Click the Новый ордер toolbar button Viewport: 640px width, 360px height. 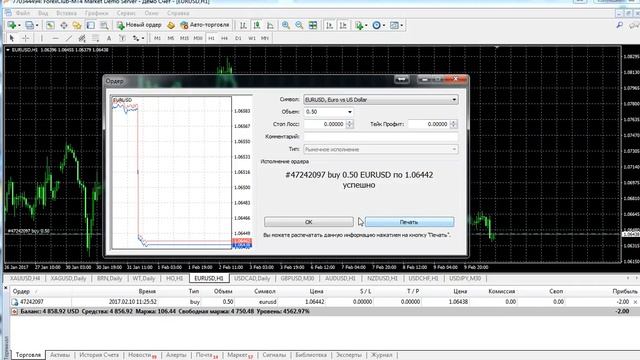139,25
